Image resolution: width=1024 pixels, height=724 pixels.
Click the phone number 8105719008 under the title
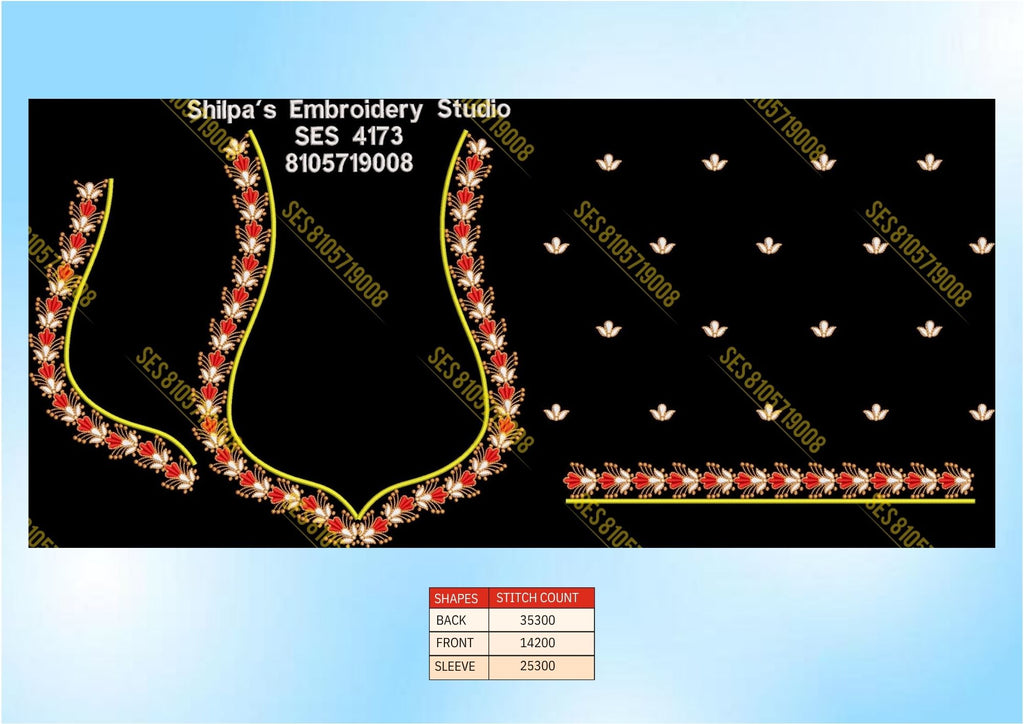point(349,163)
